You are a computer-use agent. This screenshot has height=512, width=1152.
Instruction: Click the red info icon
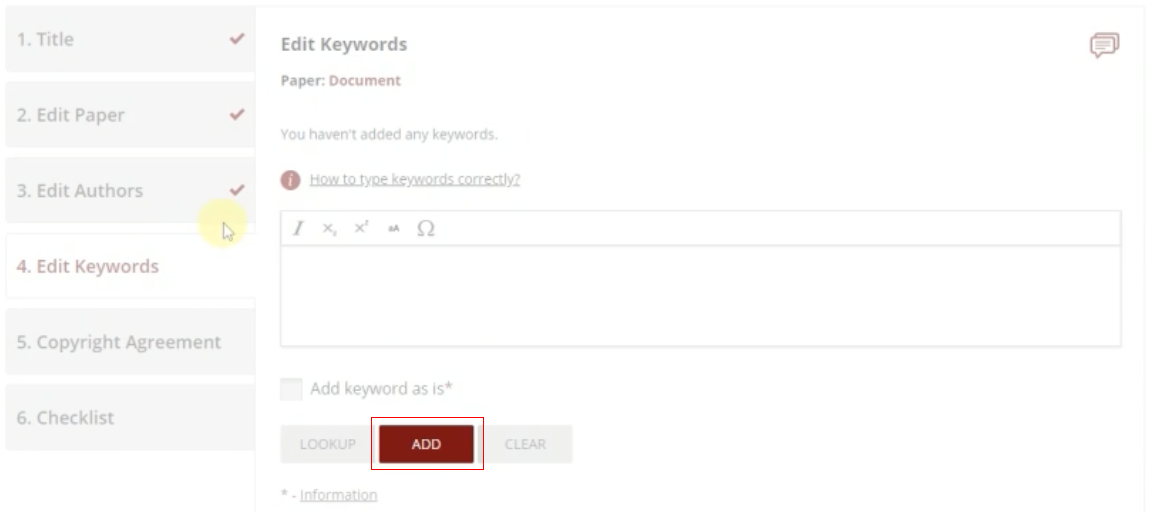[291, 180]
